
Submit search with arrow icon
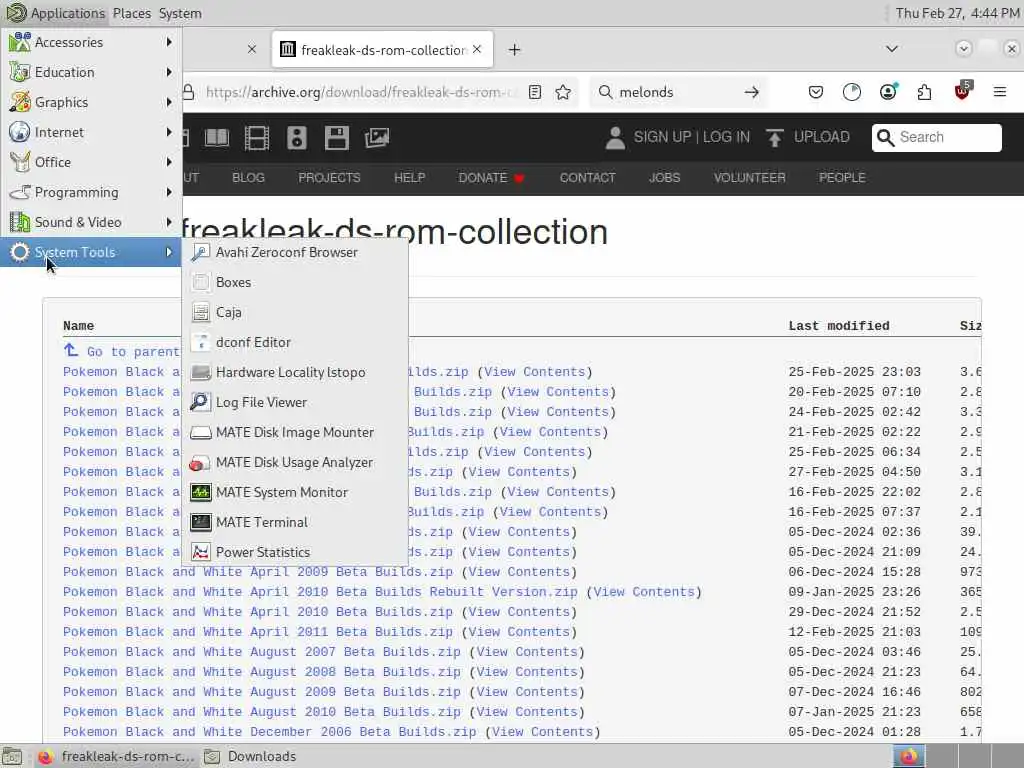point(752,92)
